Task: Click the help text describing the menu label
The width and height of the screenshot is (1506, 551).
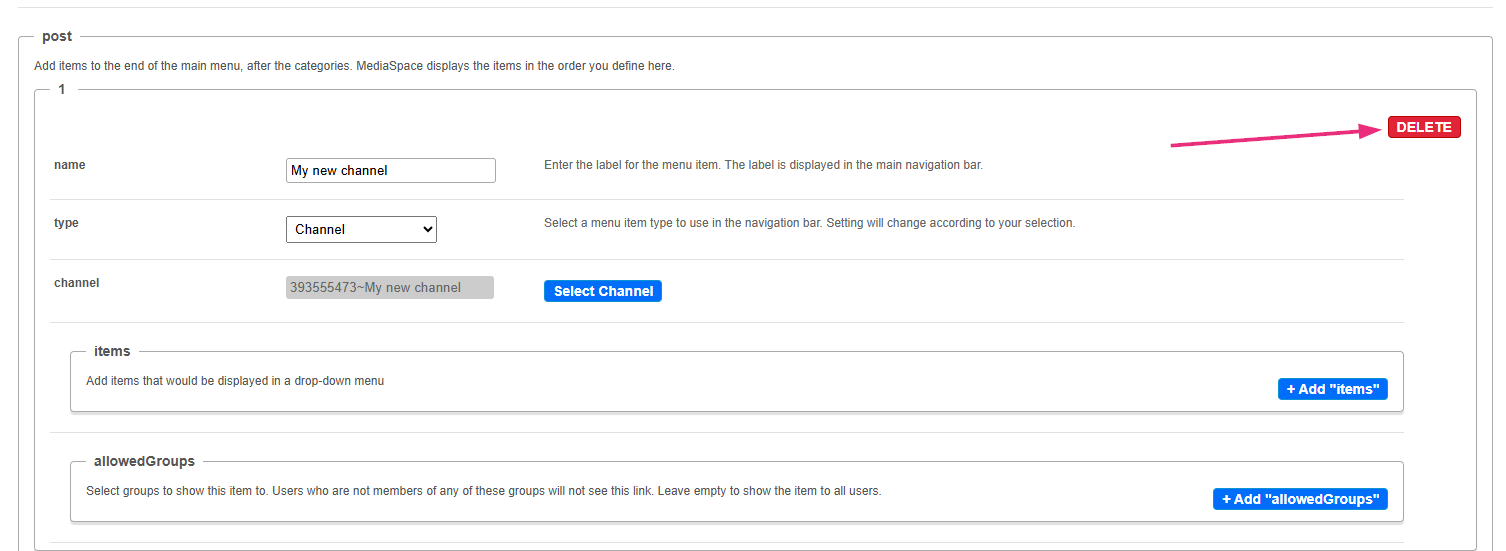Action: pos(763,165)
